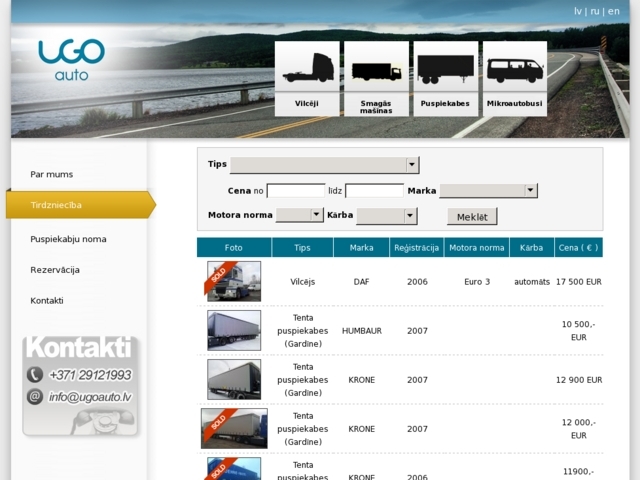This screenshot has width=640, height=480.
Task: Click the HUMBAUR row type description
Action: point(303,331)
